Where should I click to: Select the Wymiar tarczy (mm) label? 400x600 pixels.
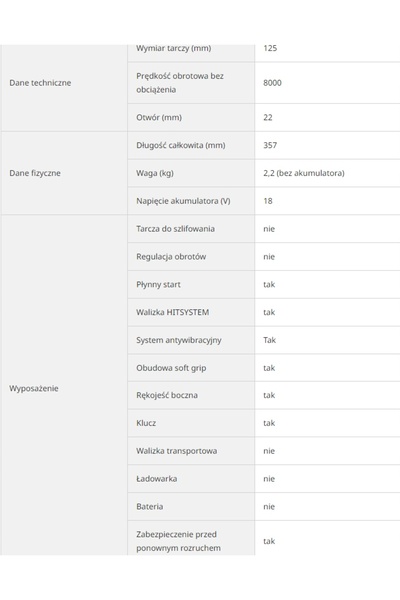point(173,48)
